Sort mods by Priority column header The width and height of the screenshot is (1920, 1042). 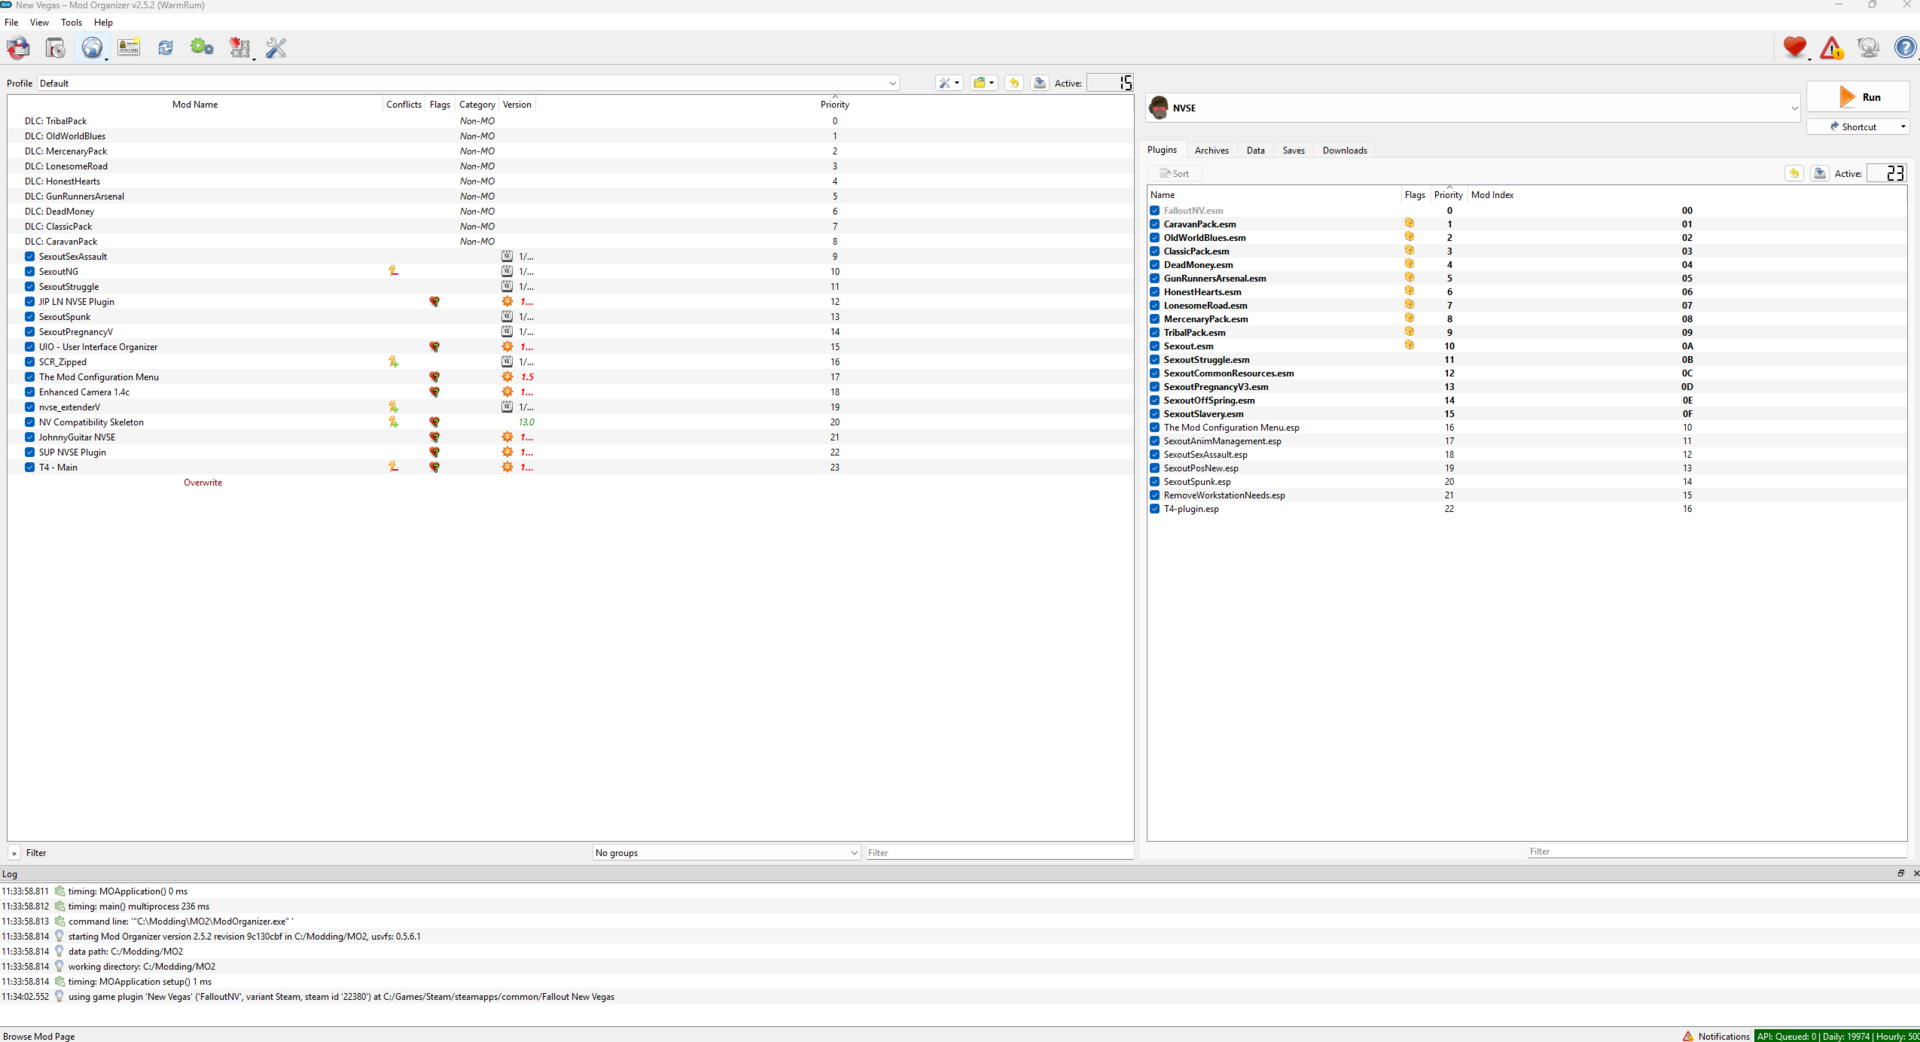835,104
